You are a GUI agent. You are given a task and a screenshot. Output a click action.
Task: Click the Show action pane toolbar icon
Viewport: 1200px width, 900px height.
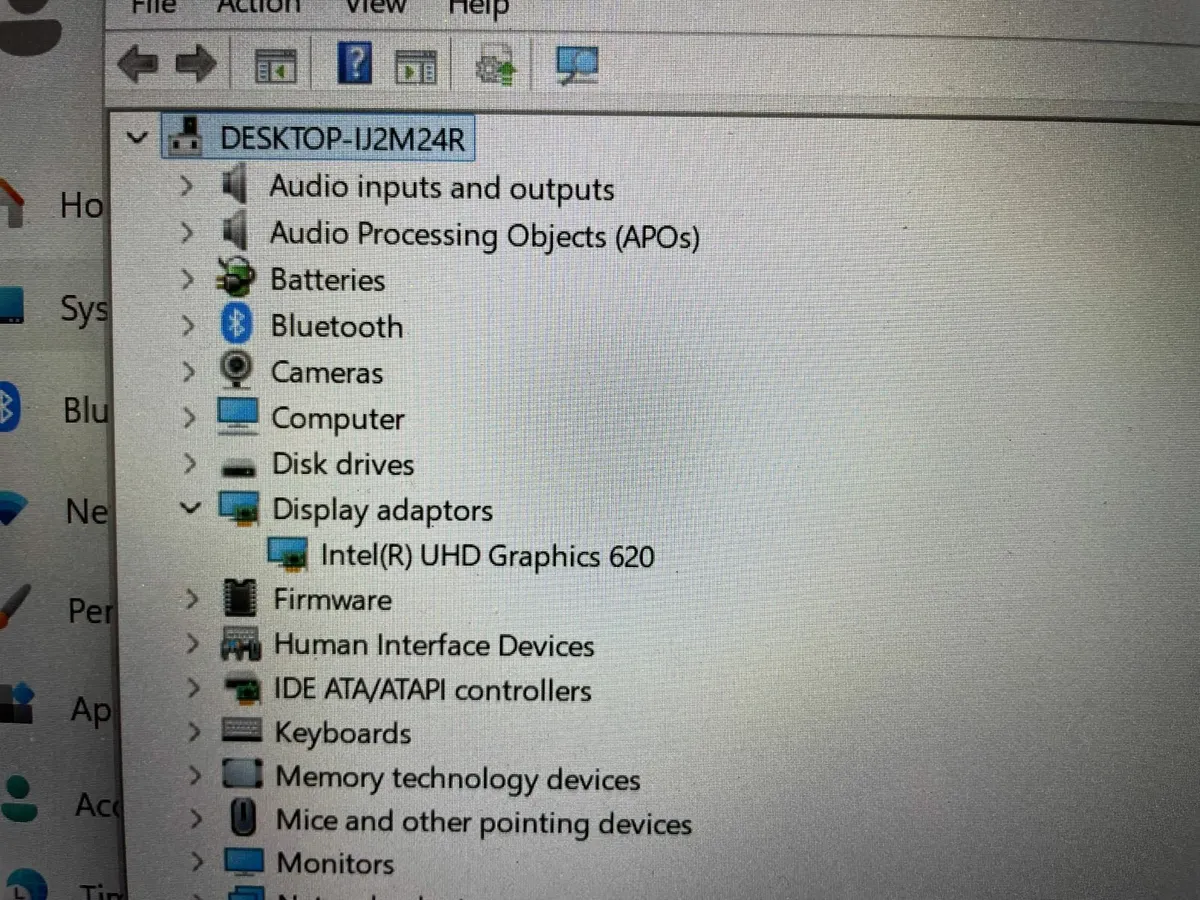point(415,63)
